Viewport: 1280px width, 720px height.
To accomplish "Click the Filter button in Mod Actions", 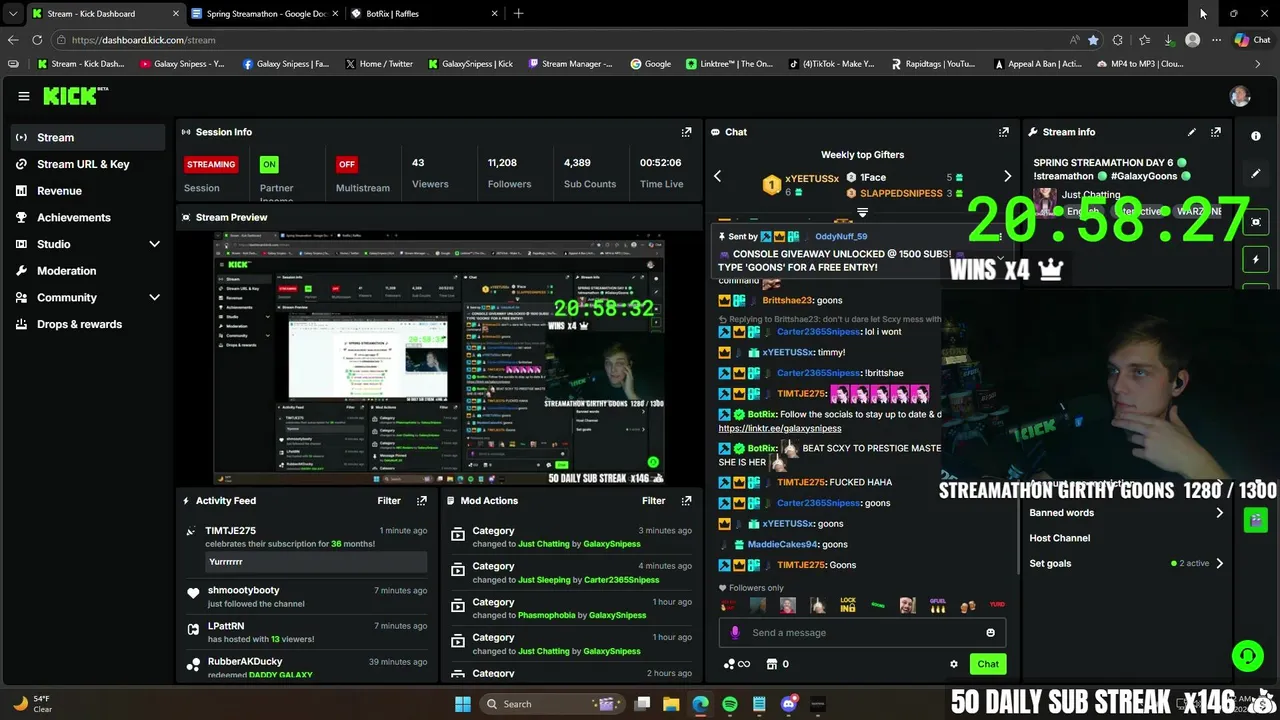I will [654, 501].
